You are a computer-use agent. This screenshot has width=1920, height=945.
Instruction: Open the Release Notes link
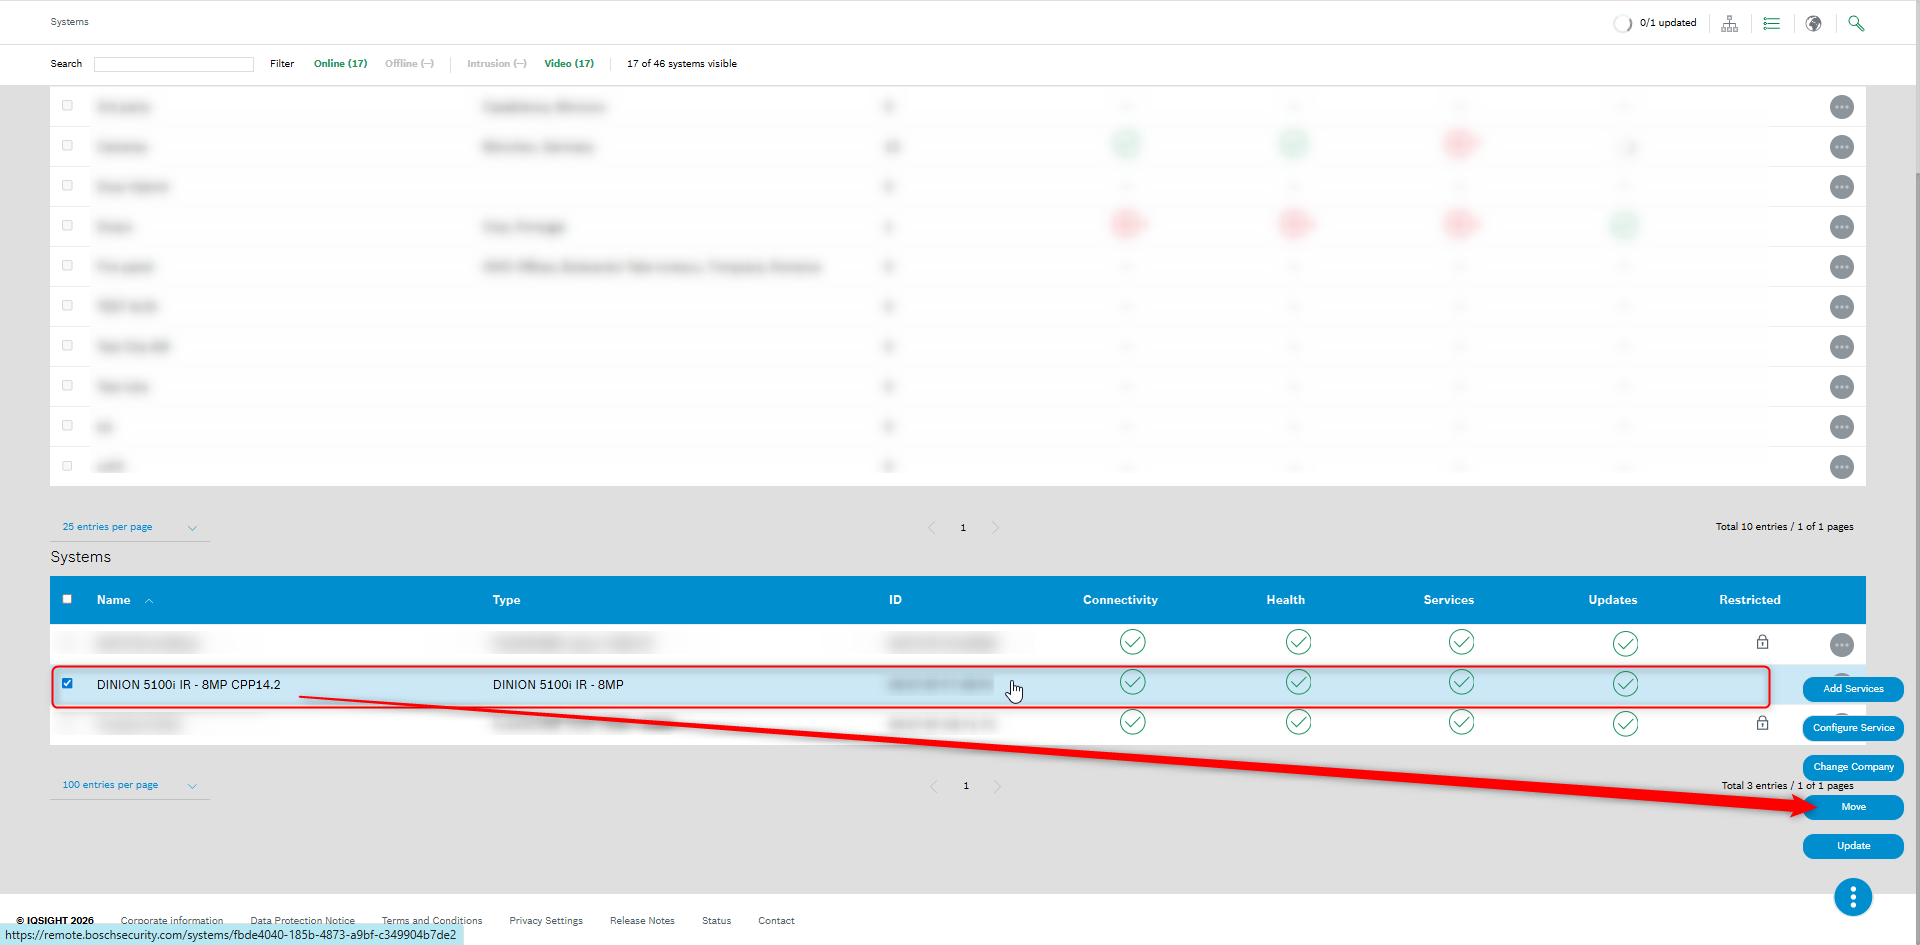coord(642,921)
